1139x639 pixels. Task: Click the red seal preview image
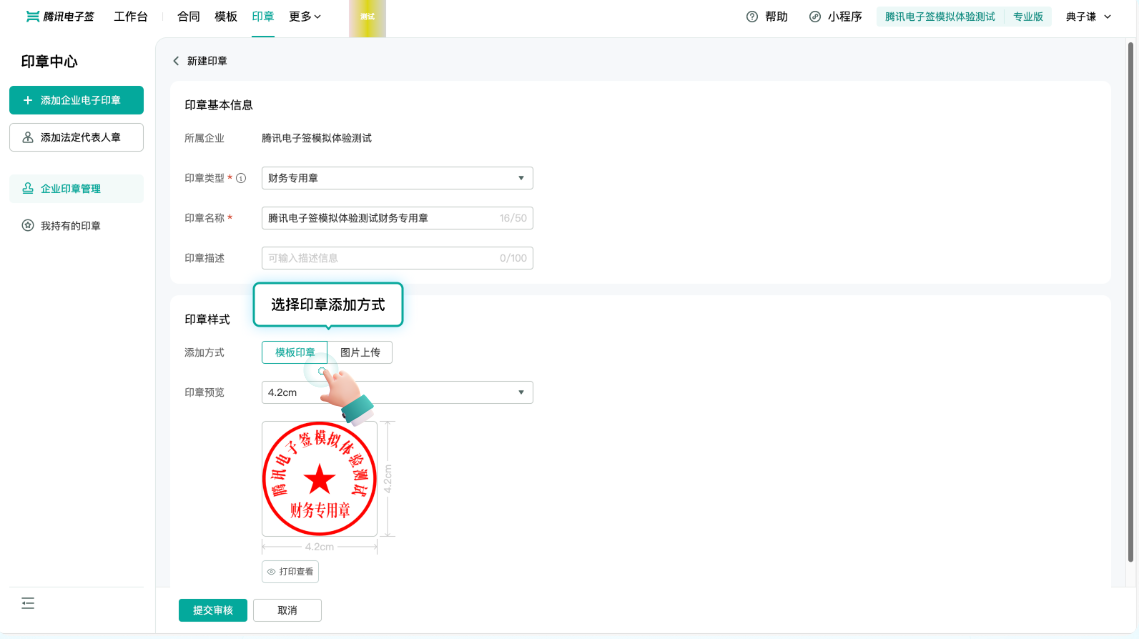(x=319, y=479)
